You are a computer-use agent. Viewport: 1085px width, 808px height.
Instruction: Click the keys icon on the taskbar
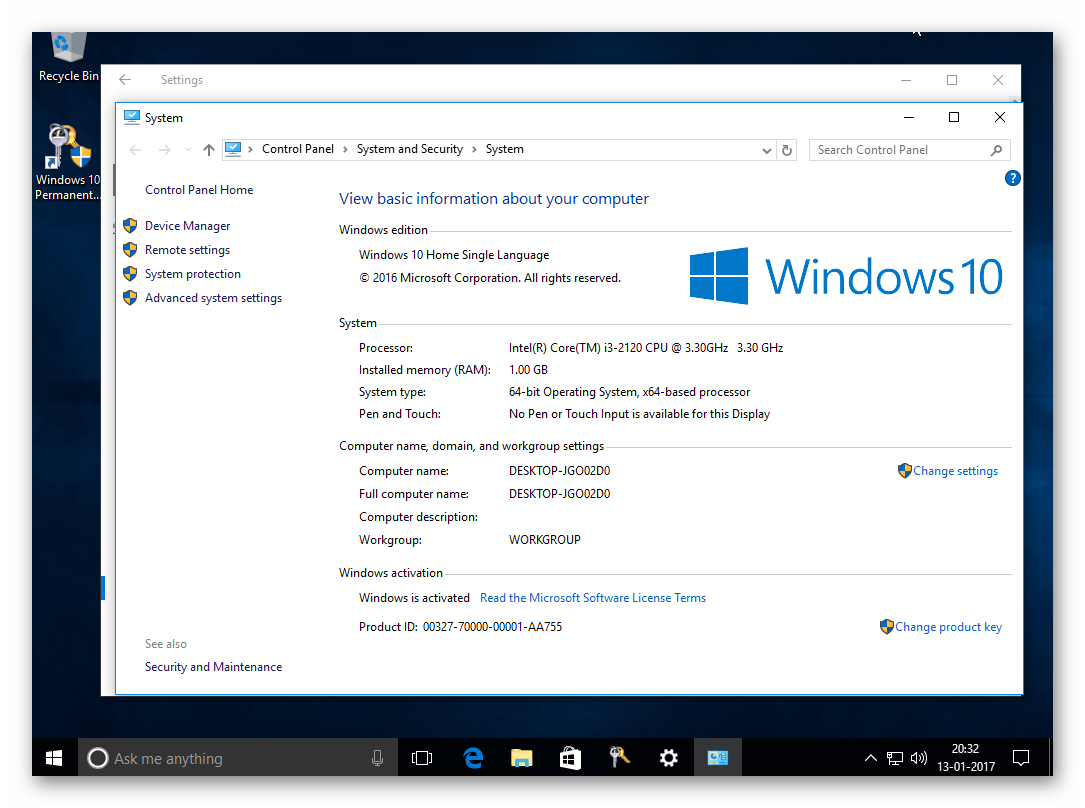619,758
